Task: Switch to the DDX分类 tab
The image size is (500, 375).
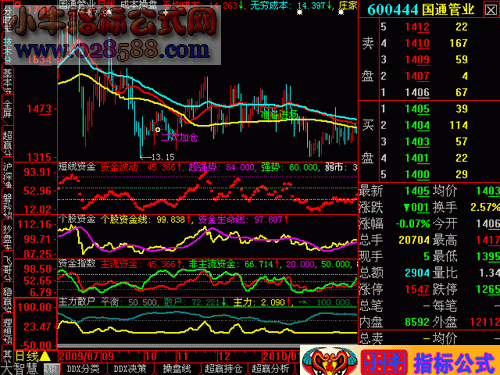Action: point(83,369)
